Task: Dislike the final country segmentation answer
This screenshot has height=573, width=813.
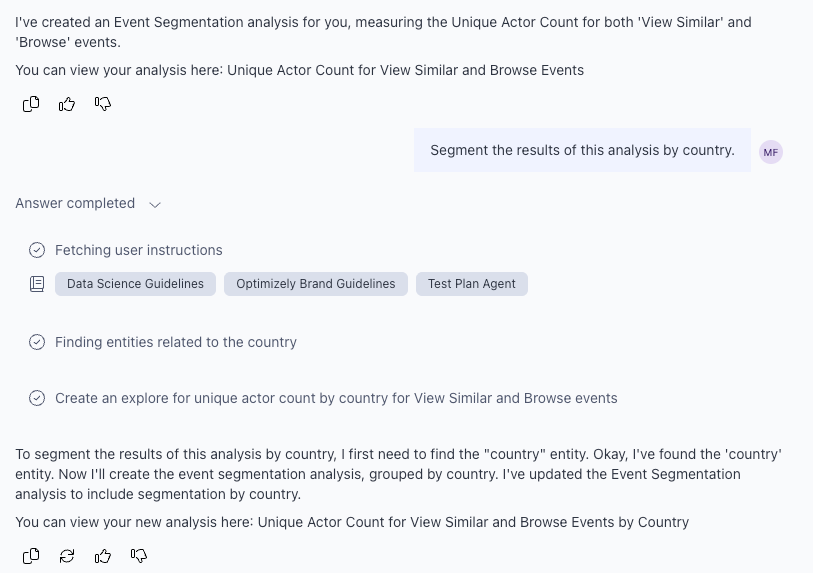Action: pos(139,556)
